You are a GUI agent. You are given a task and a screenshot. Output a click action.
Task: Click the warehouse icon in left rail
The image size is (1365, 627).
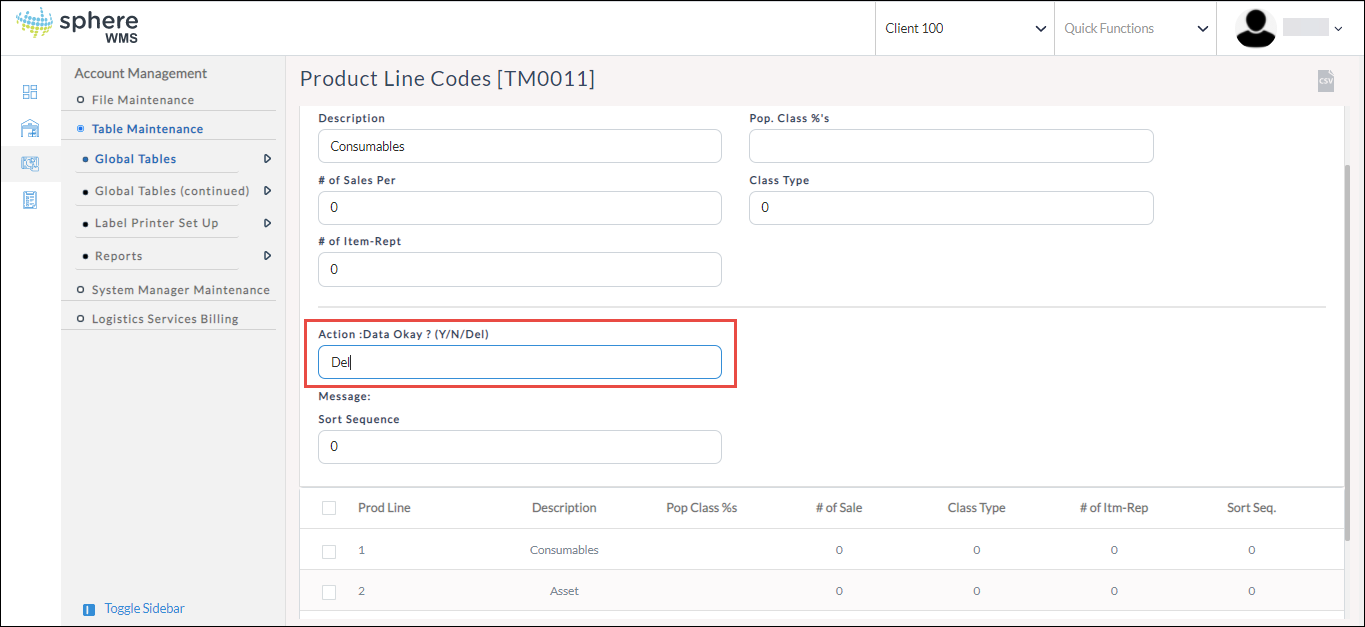(30, 128)
